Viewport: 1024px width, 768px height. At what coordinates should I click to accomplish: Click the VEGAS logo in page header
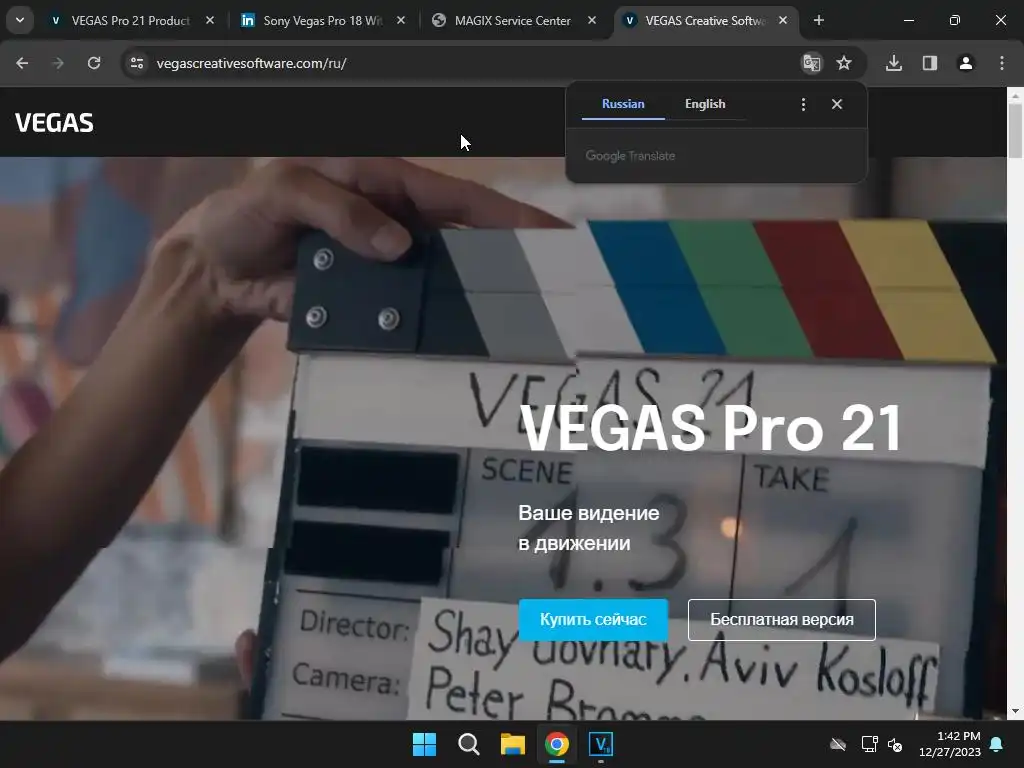pyautogui.click(x=54, y=123)
